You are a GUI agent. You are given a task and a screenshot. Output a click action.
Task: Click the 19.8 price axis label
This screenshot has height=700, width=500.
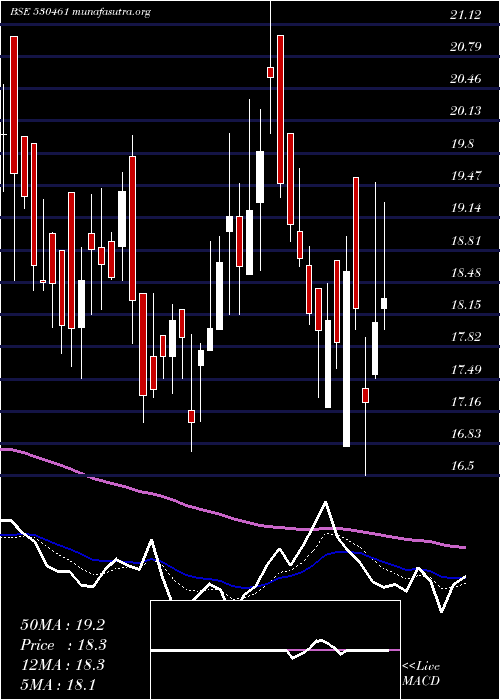coord(462,144)
